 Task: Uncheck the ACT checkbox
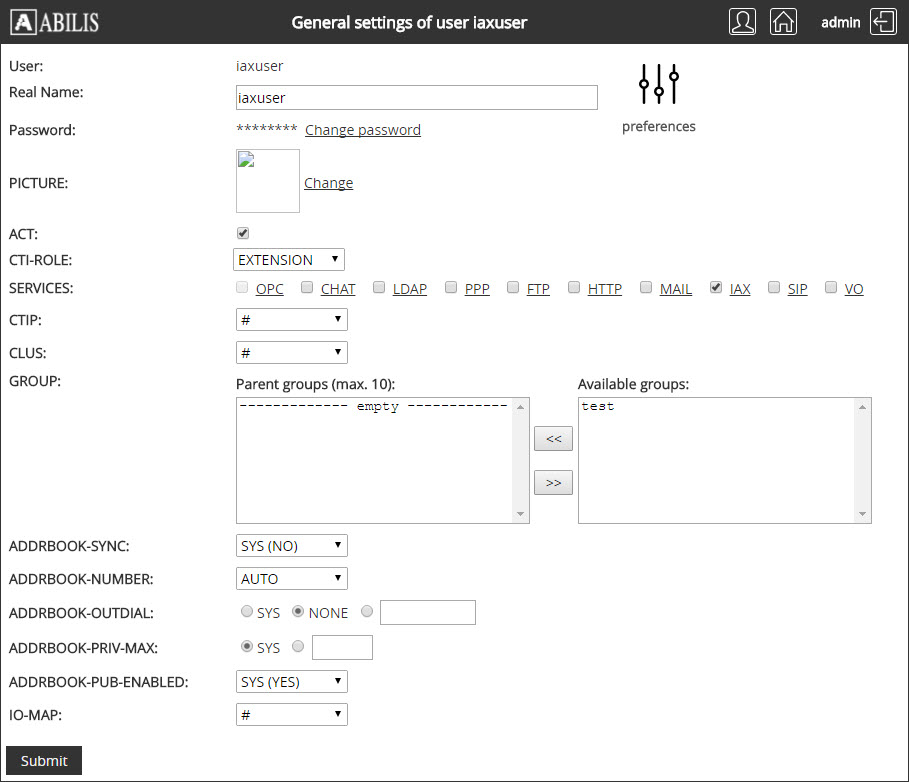point(243,233)
